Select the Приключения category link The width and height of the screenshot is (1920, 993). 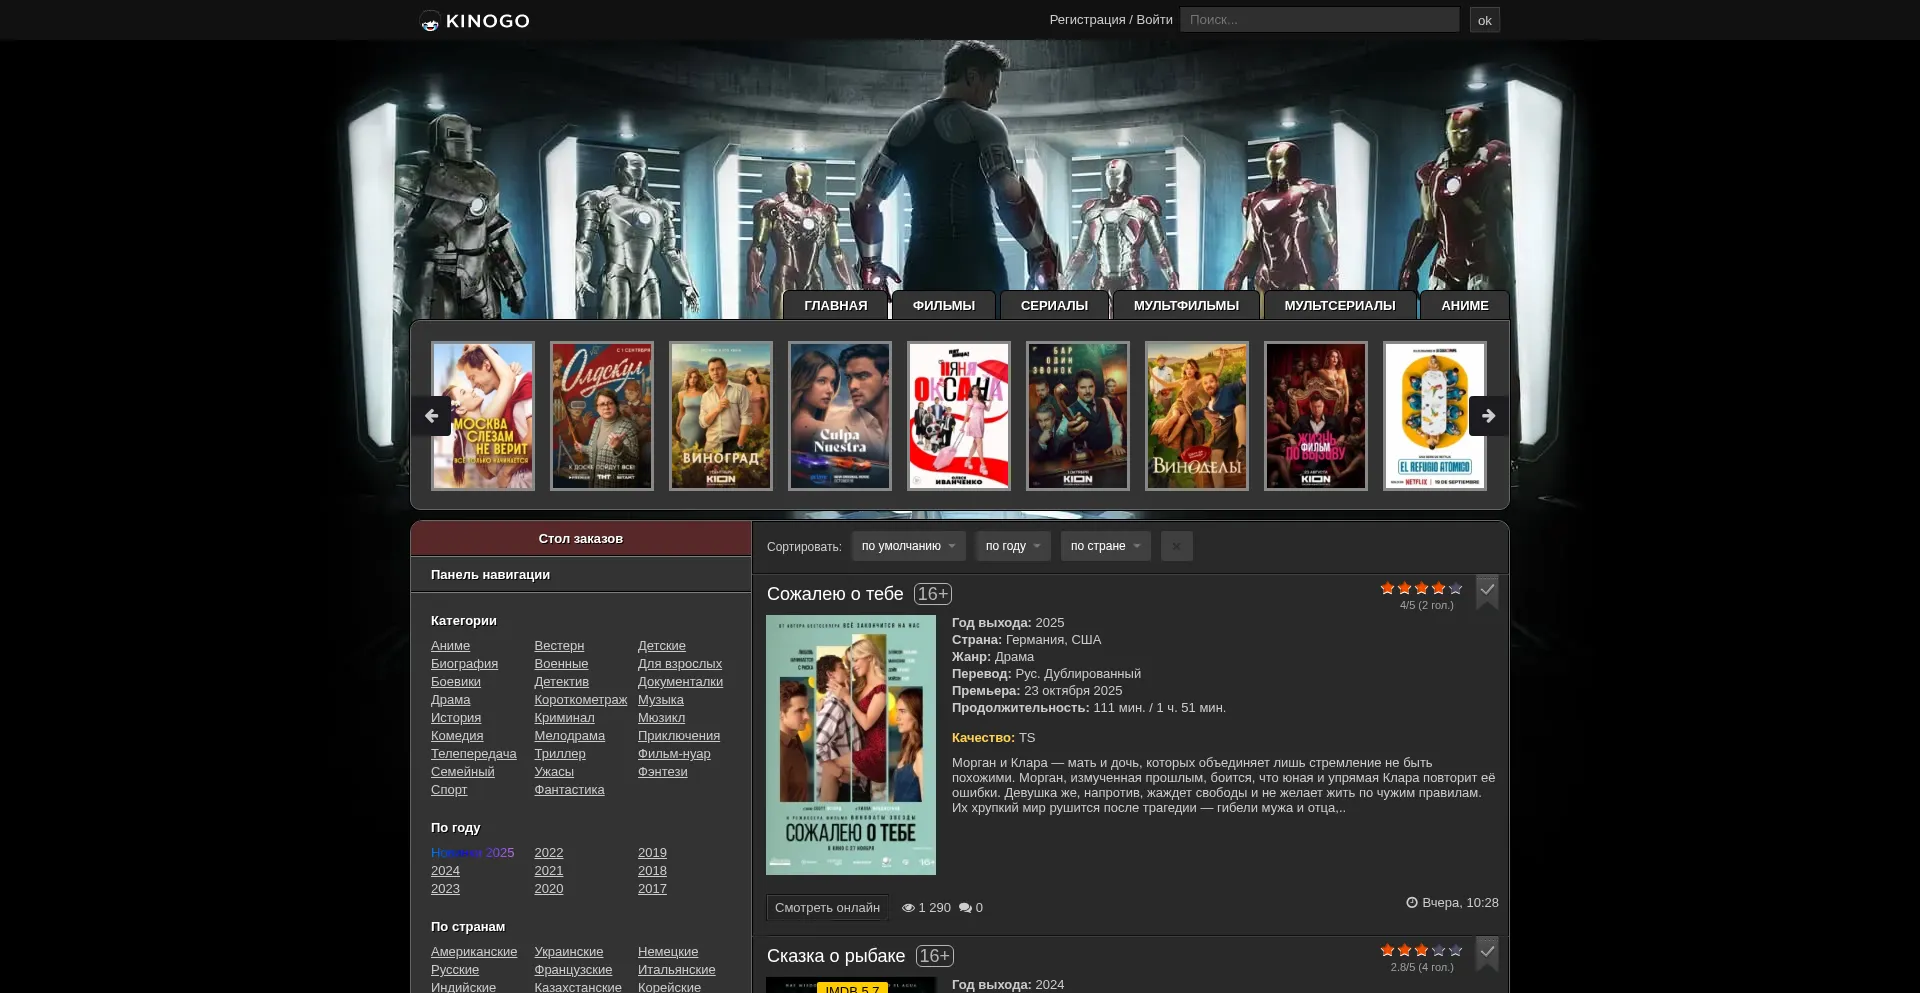pyautogui.click(x=679, y=736)
